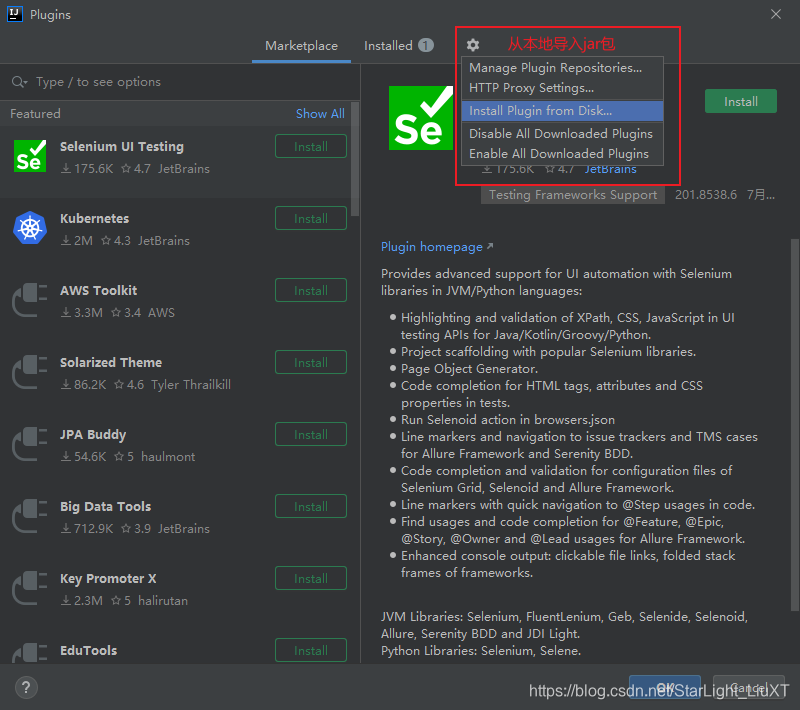Click Show All featured plugins link
800x710 pixels.
(x=320, y=114)
